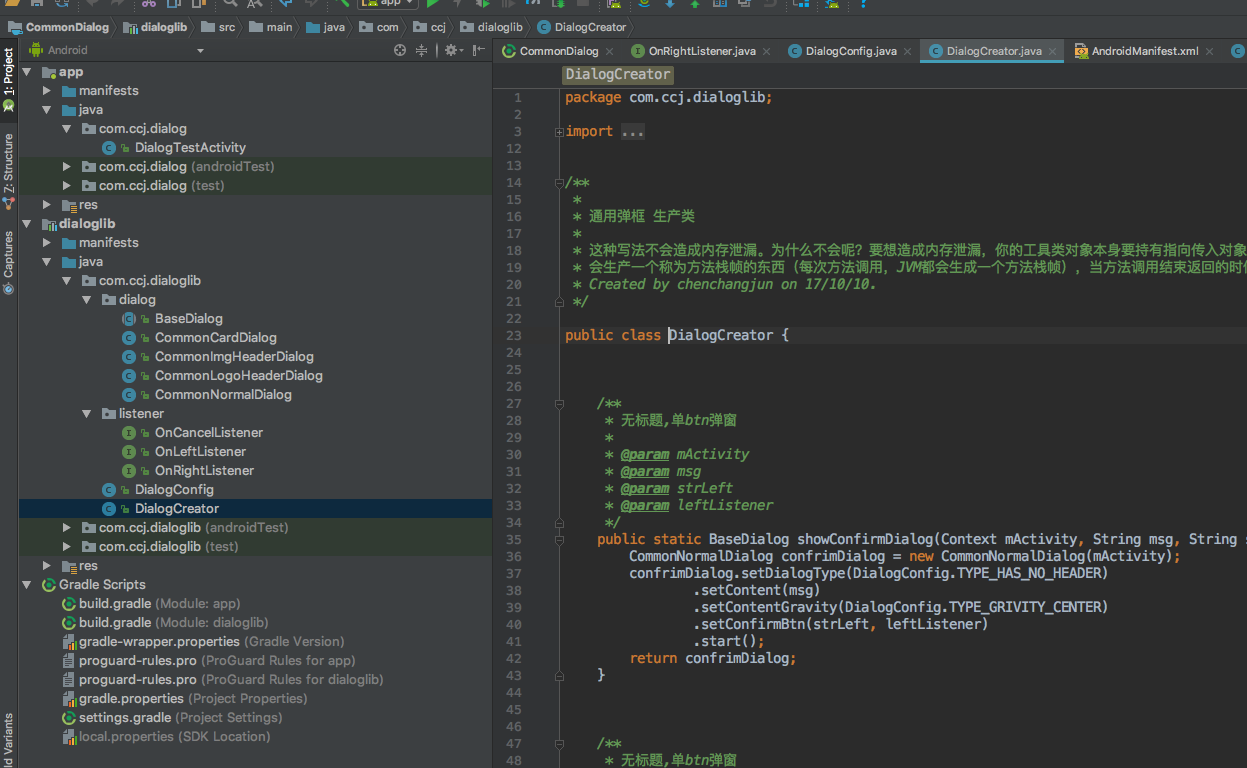Image resolution: width=1247 pixels, height=768 pixels.
Task: Collapse the Gradle Scripts node
Action: 27,585
